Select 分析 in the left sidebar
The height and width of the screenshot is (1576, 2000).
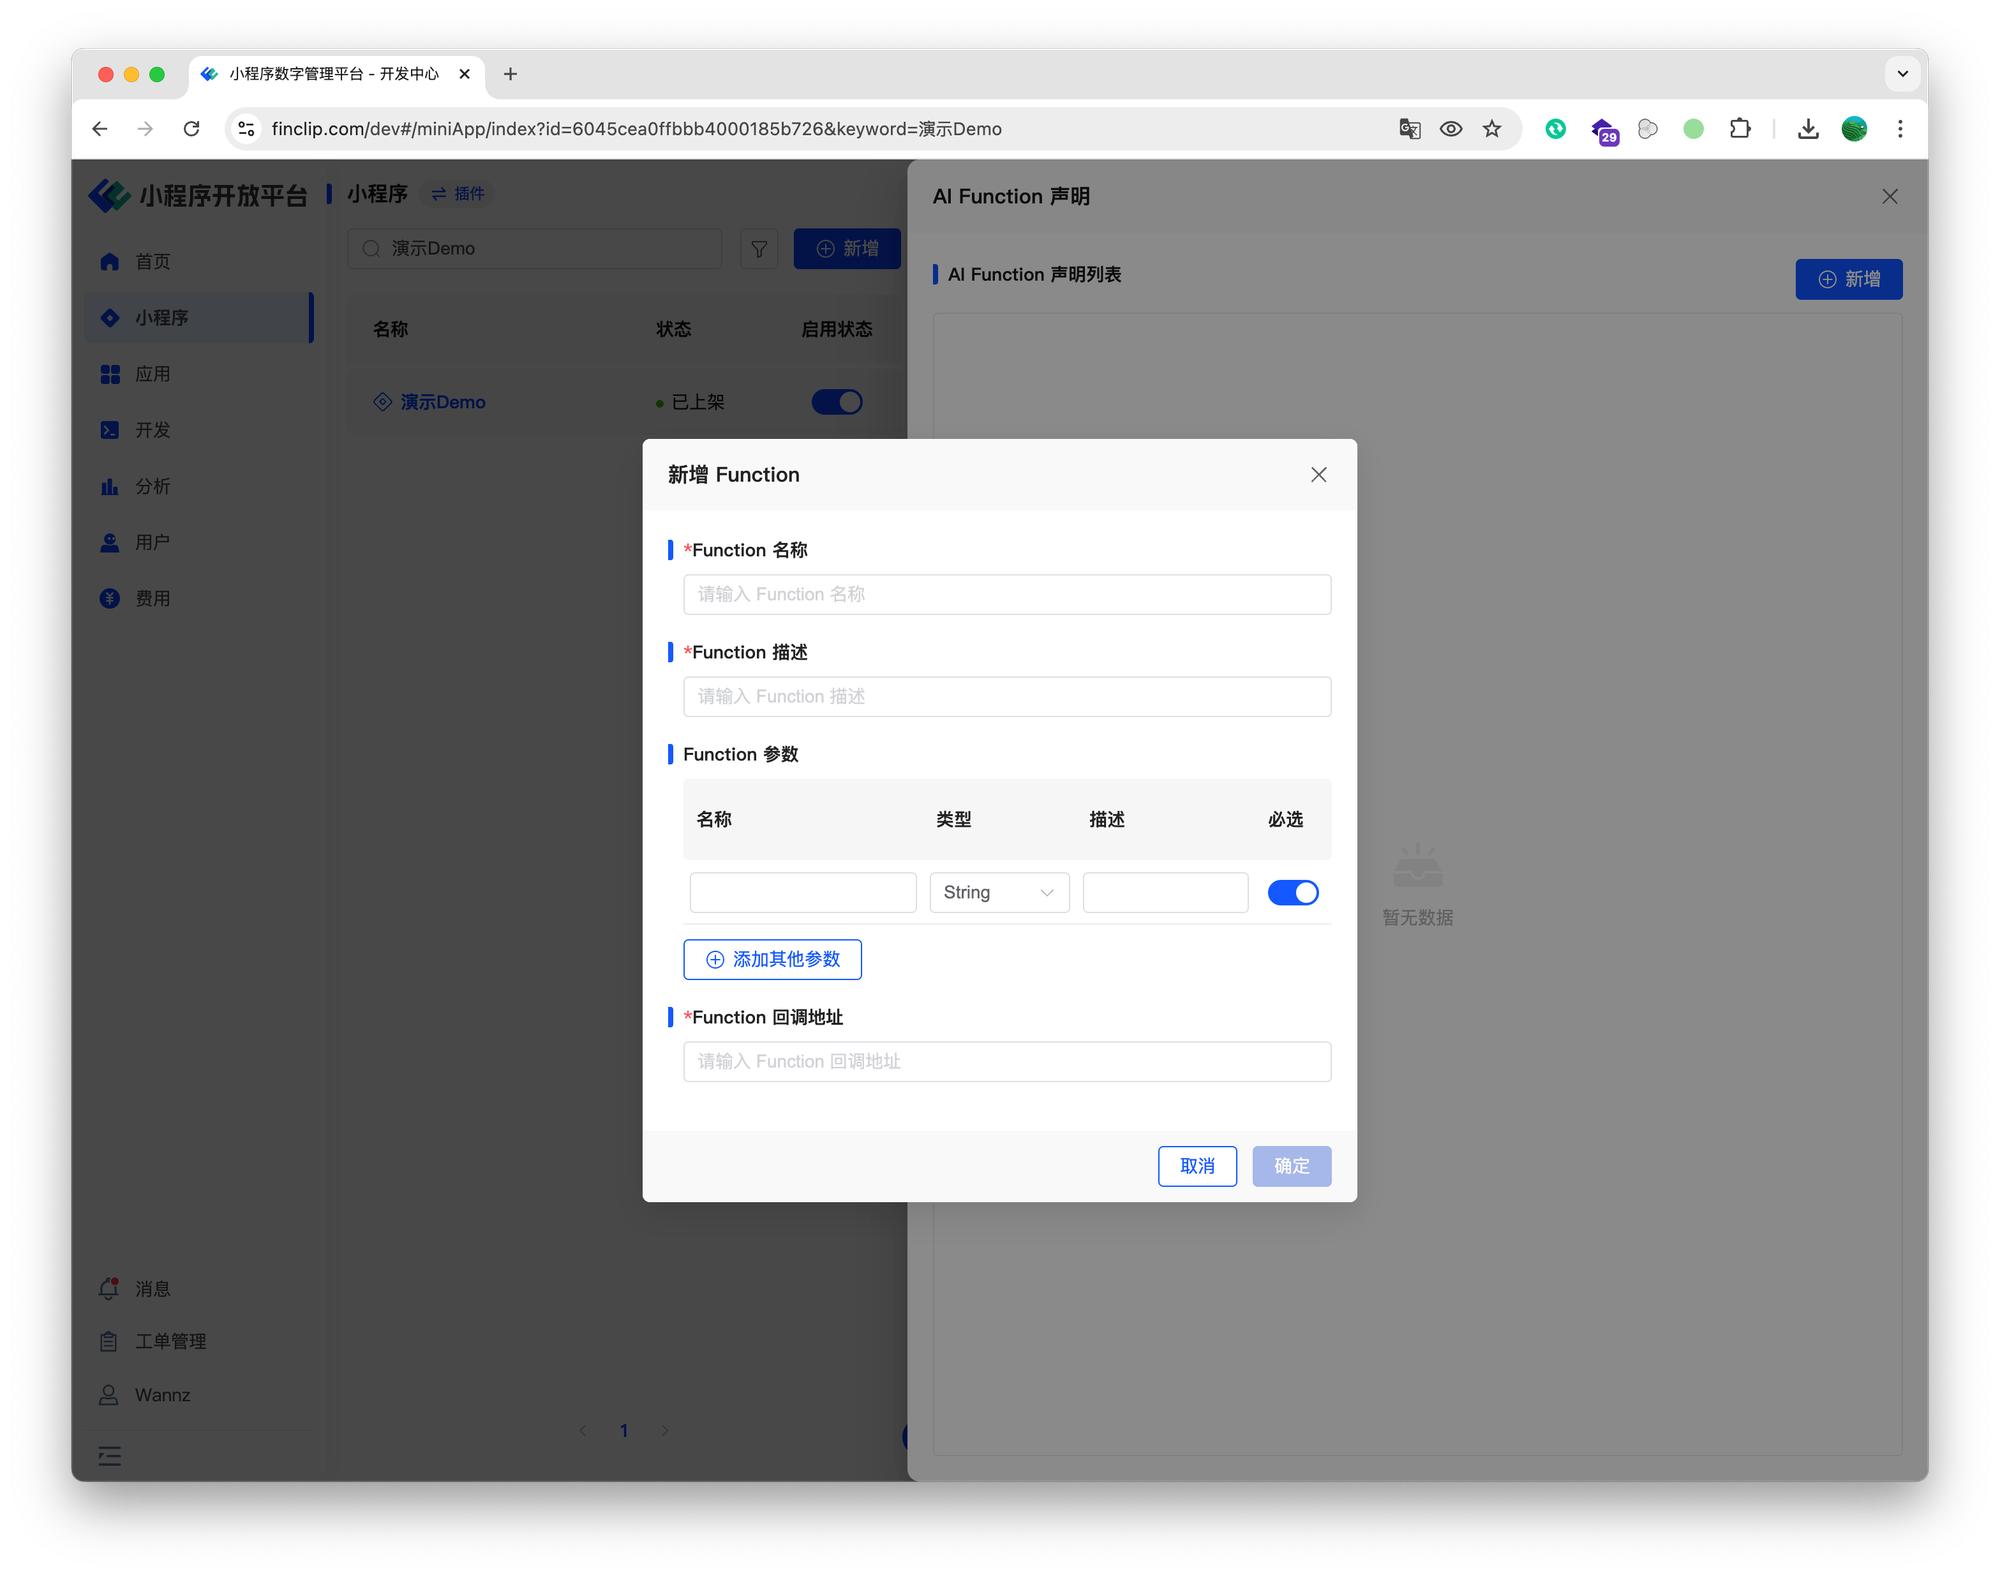(x=152, y=486)
